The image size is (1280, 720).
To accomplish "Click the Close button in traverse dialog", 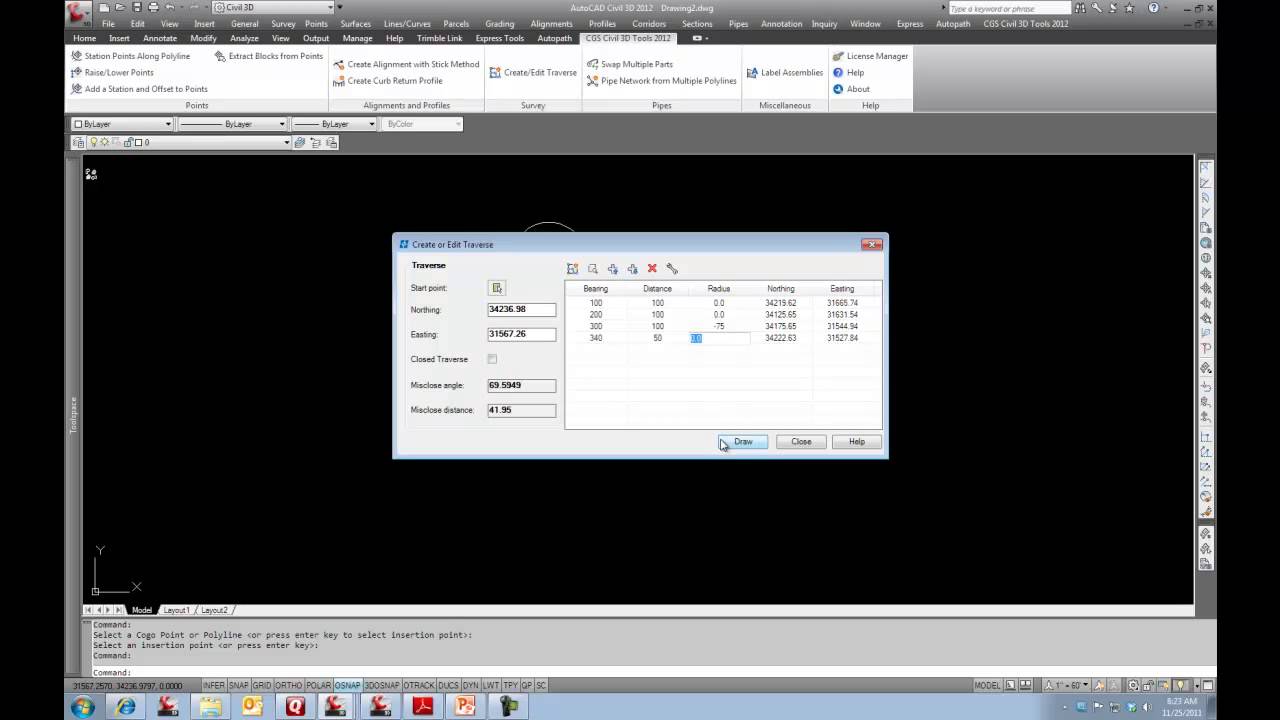I will point(801,441).
